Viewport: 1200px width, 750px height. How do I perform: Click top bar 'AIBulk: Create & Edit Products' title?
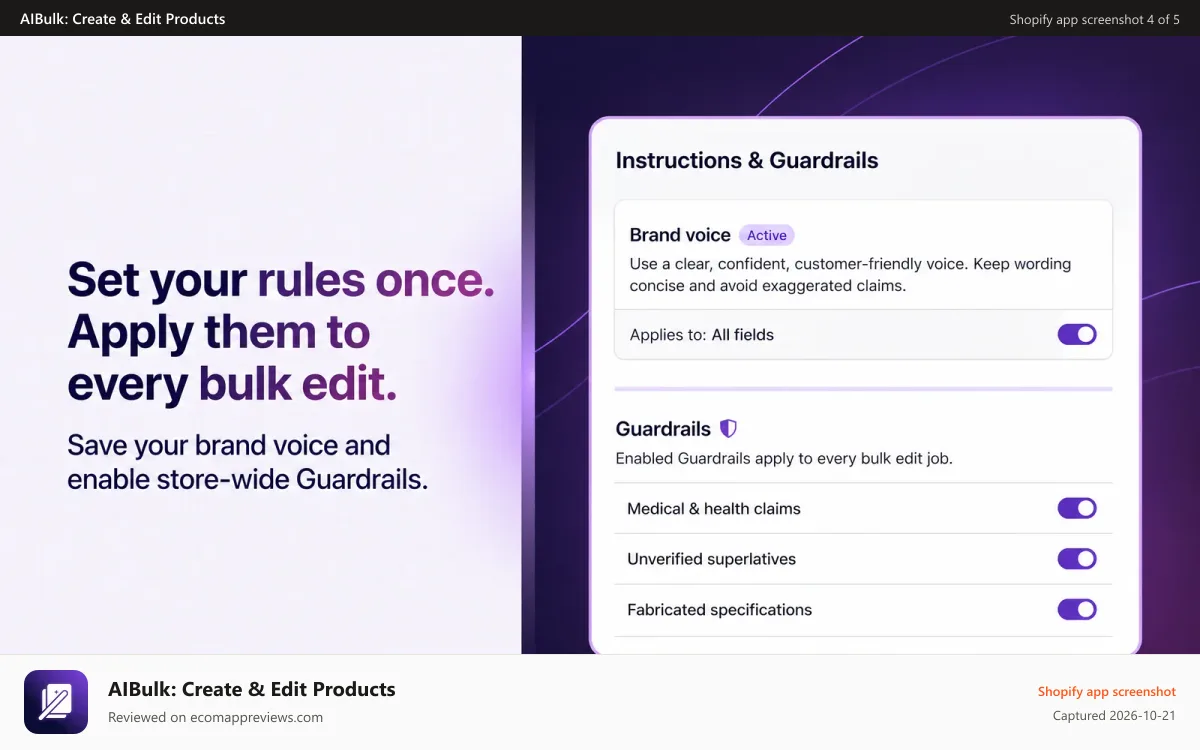pyautogui.click(x=122, y=18)
